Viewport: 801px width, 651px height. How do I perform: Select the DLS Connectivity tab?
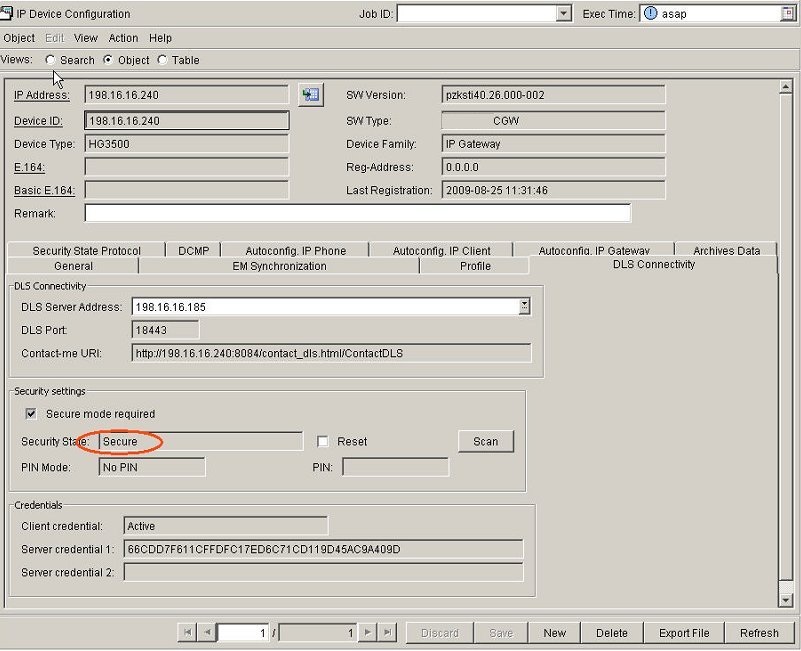(x=654, y=265)
